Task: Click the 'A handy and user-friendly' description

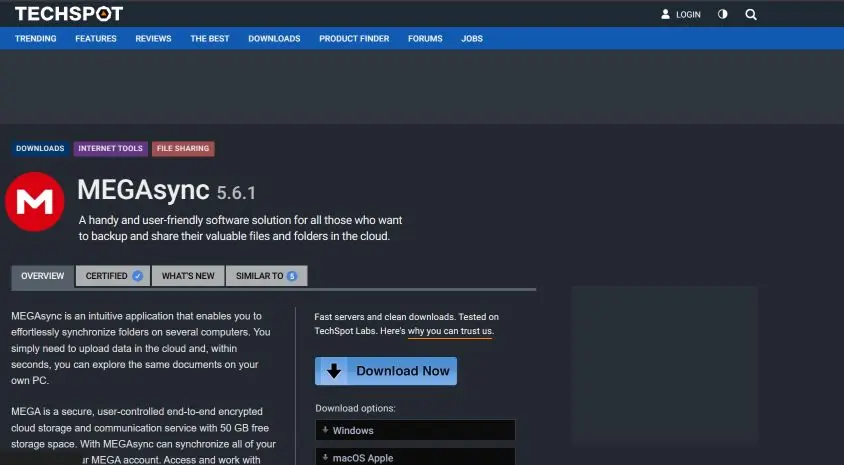Action: point(241,228)
